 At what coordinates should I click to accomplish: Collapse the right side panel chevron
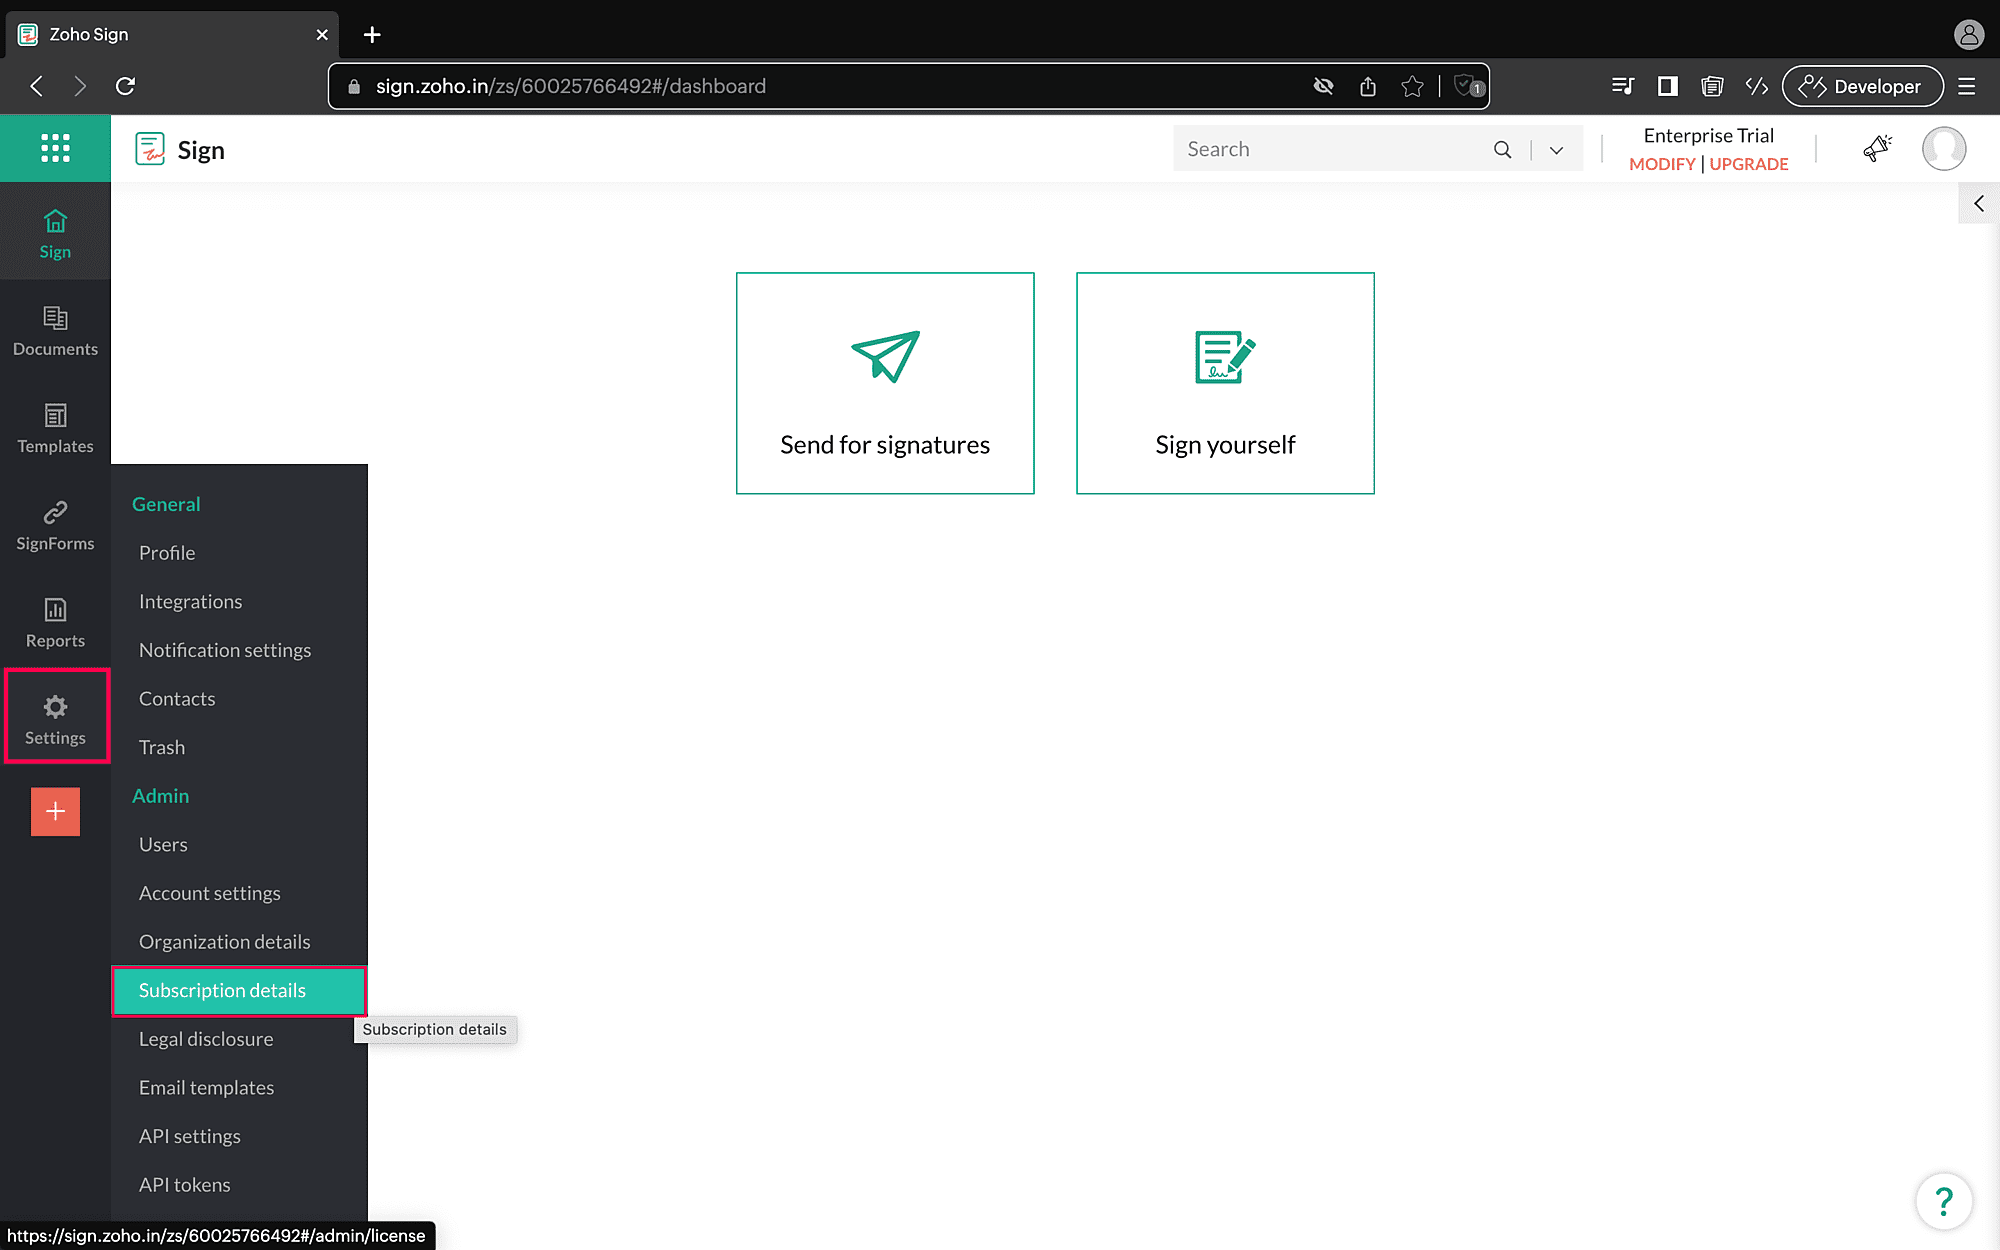[x=1978, y=204]
